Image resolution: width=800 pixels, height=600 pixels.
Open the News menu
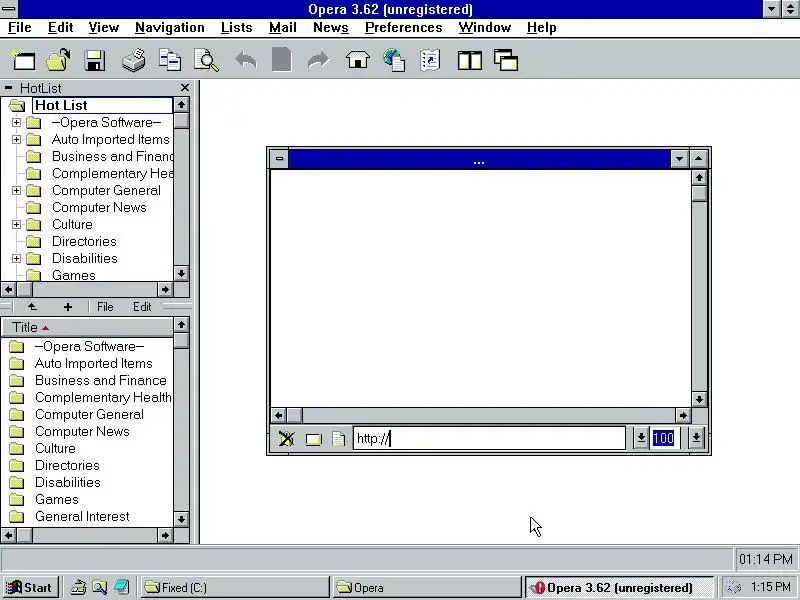[x=331, y=28]
